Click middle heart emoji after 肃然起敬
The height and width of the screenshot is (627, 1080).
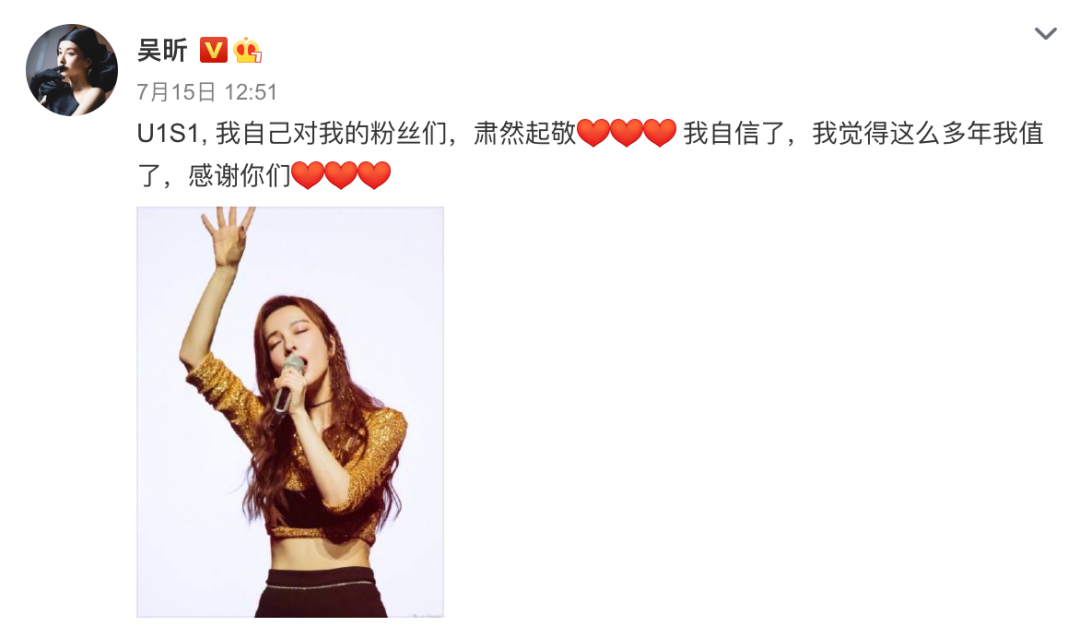[x=626, y=133]
